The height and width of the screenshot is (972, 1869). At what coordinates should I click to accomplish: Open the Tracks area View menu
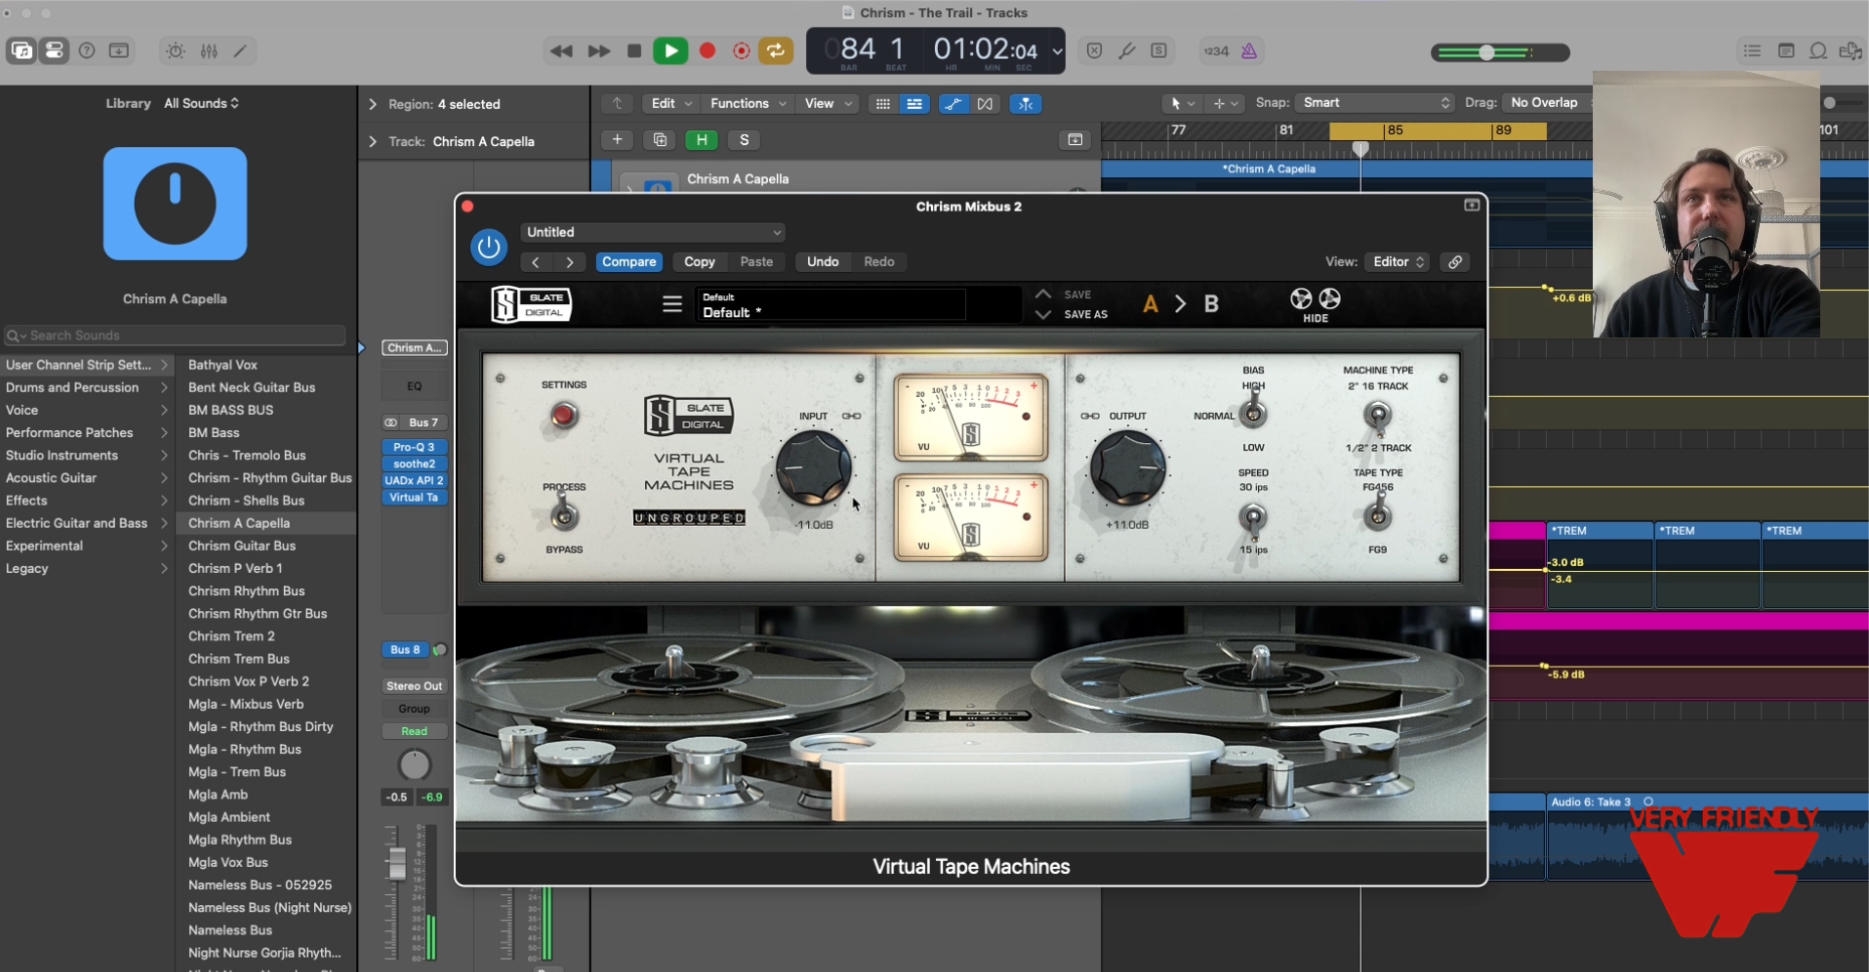829,103
